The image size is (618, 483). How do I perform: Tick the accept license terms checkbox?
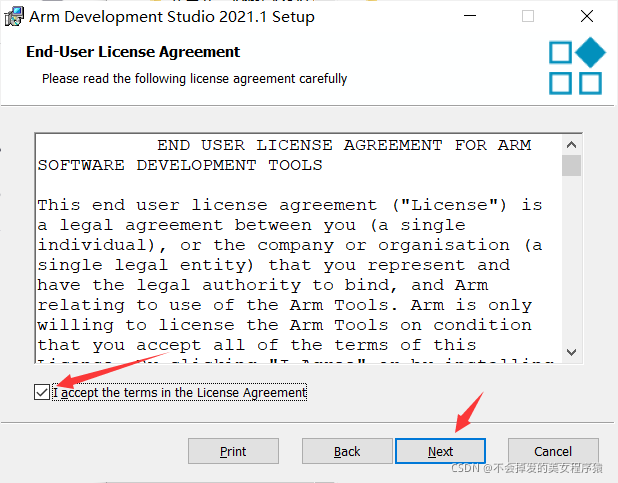pyautogui.click(x=42, y=392)
